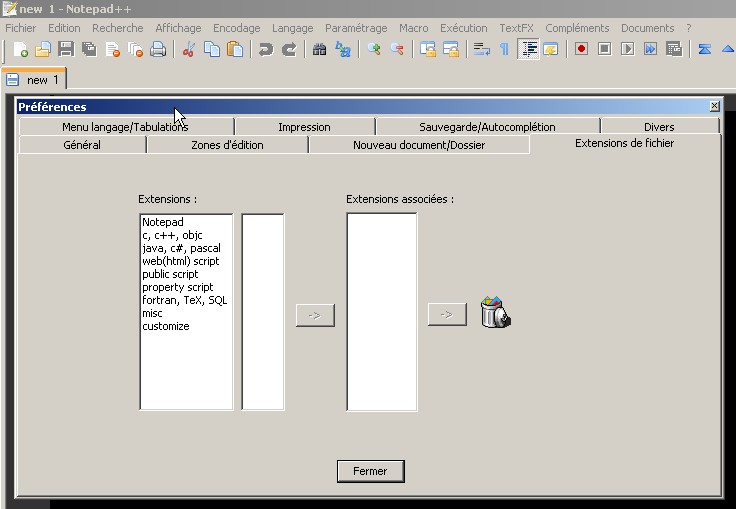
Task: Select the Zones d'édition tab
Action: pyautogui.click(x=227, y=145)
